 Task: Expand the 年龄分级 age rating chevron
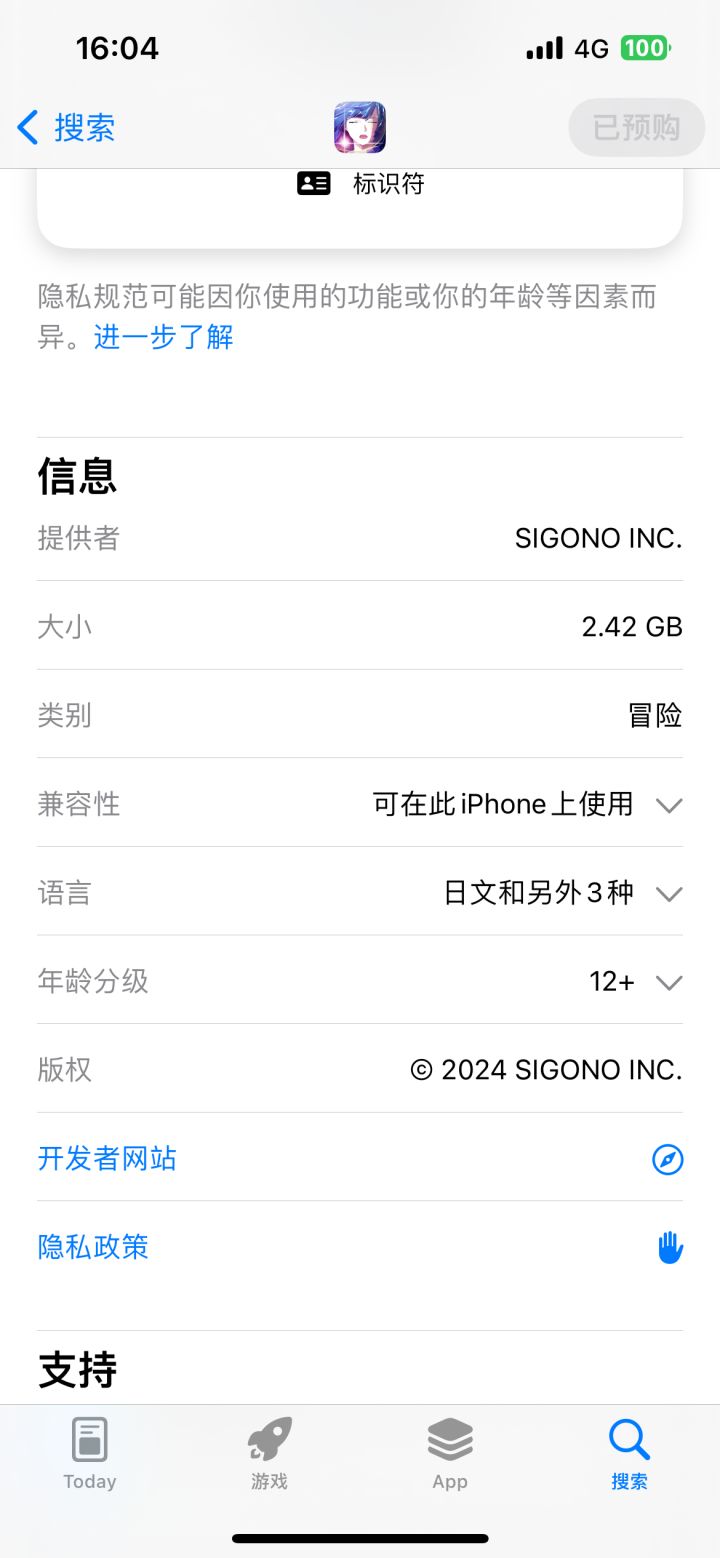click(668, 982)
